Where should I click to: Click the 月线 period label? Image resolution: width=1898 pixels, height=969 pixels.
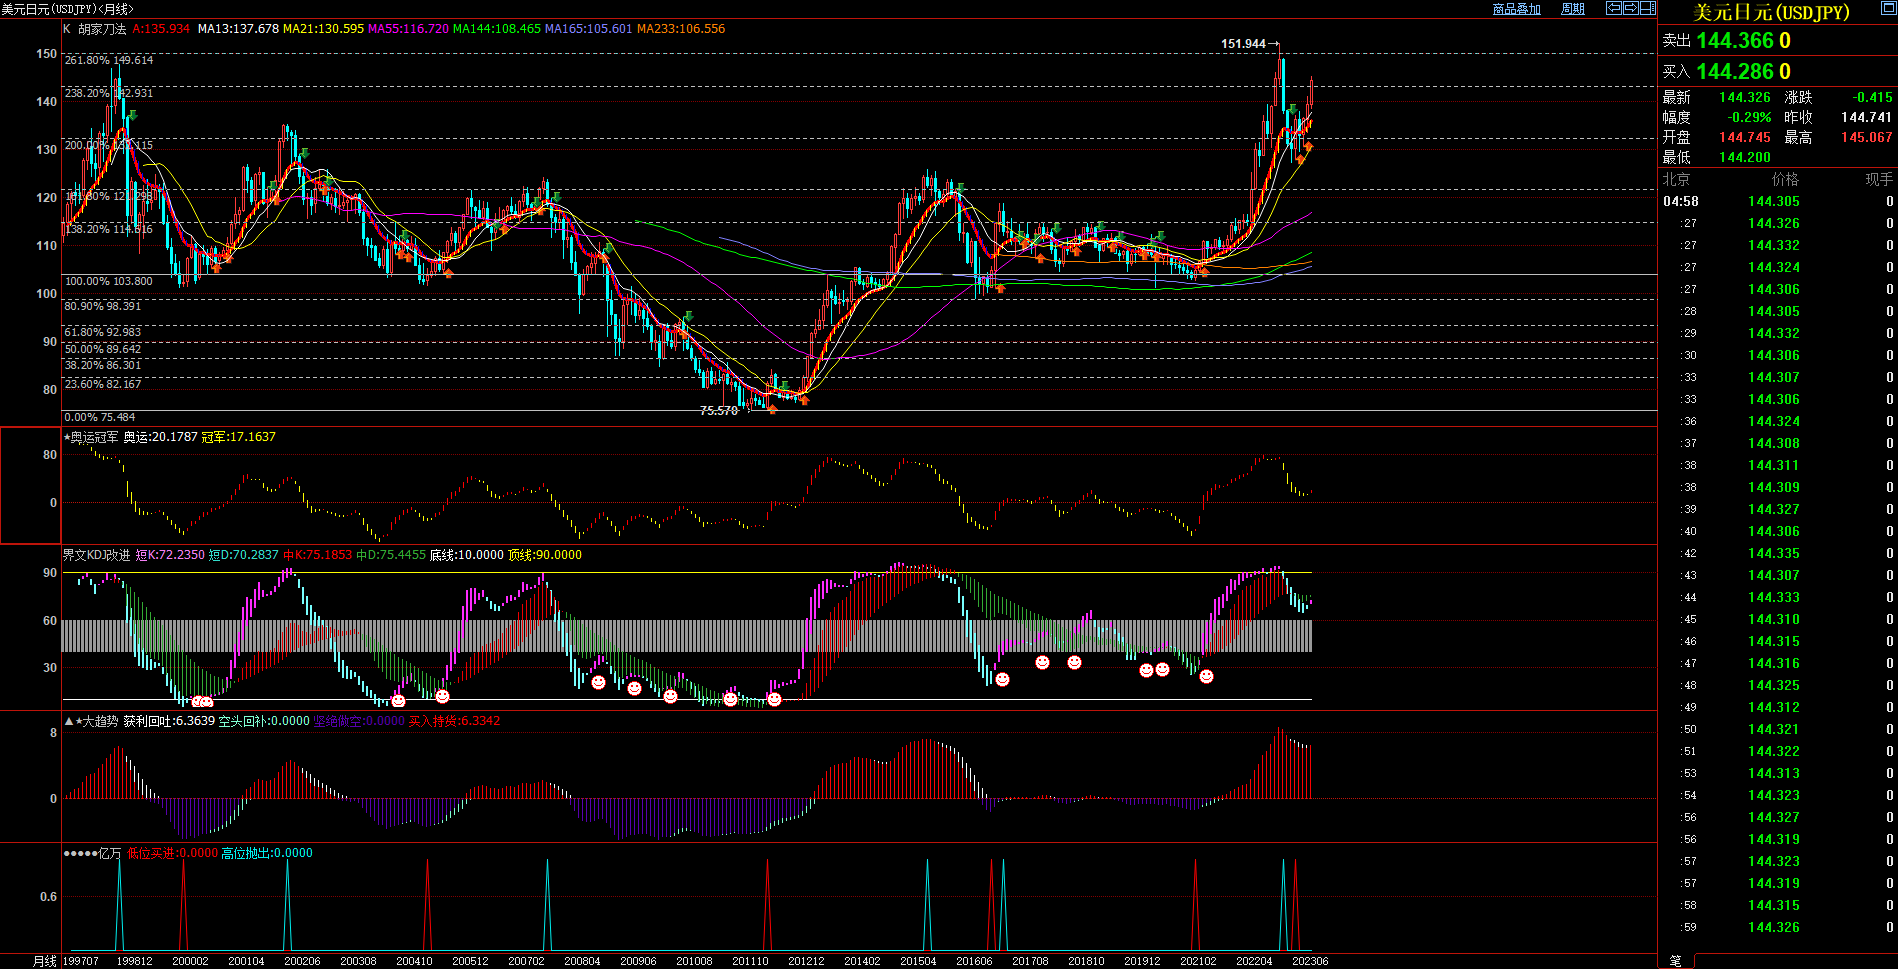[45, 961]
